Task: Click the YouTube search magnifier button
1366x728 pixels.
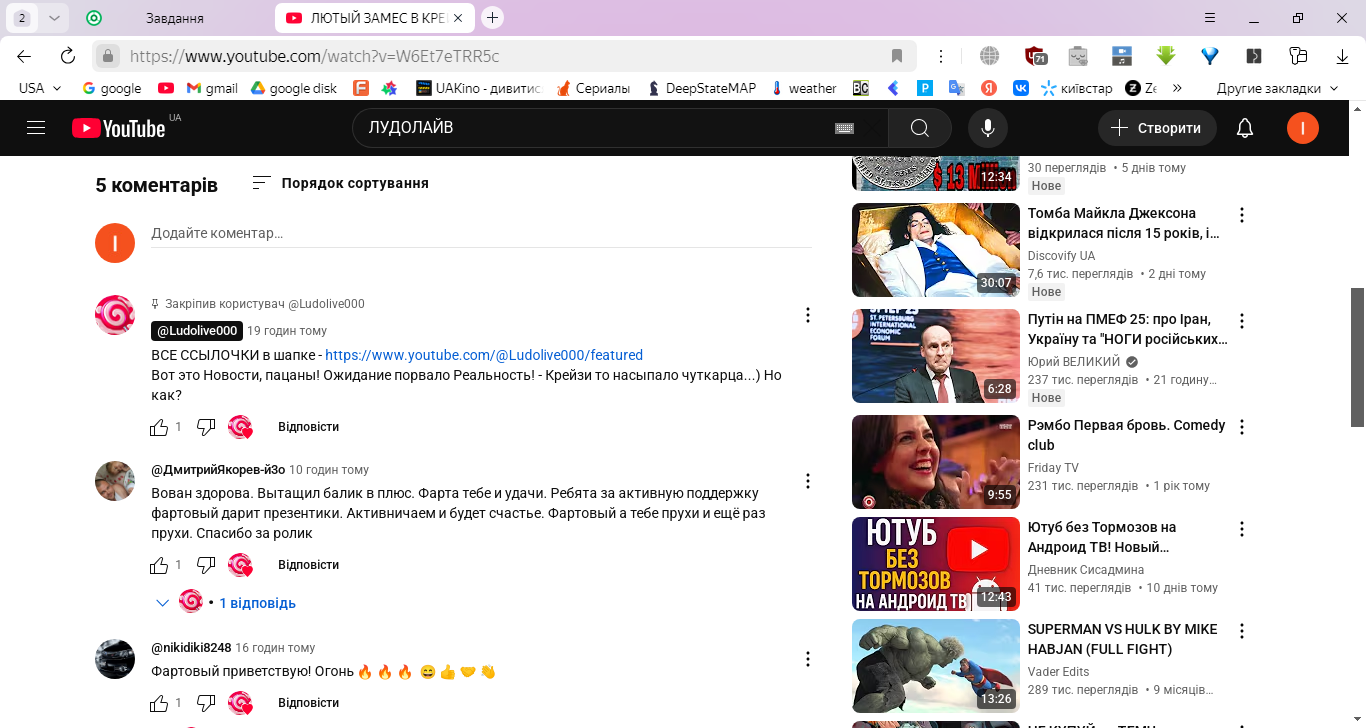Action: tap(919, 128)
